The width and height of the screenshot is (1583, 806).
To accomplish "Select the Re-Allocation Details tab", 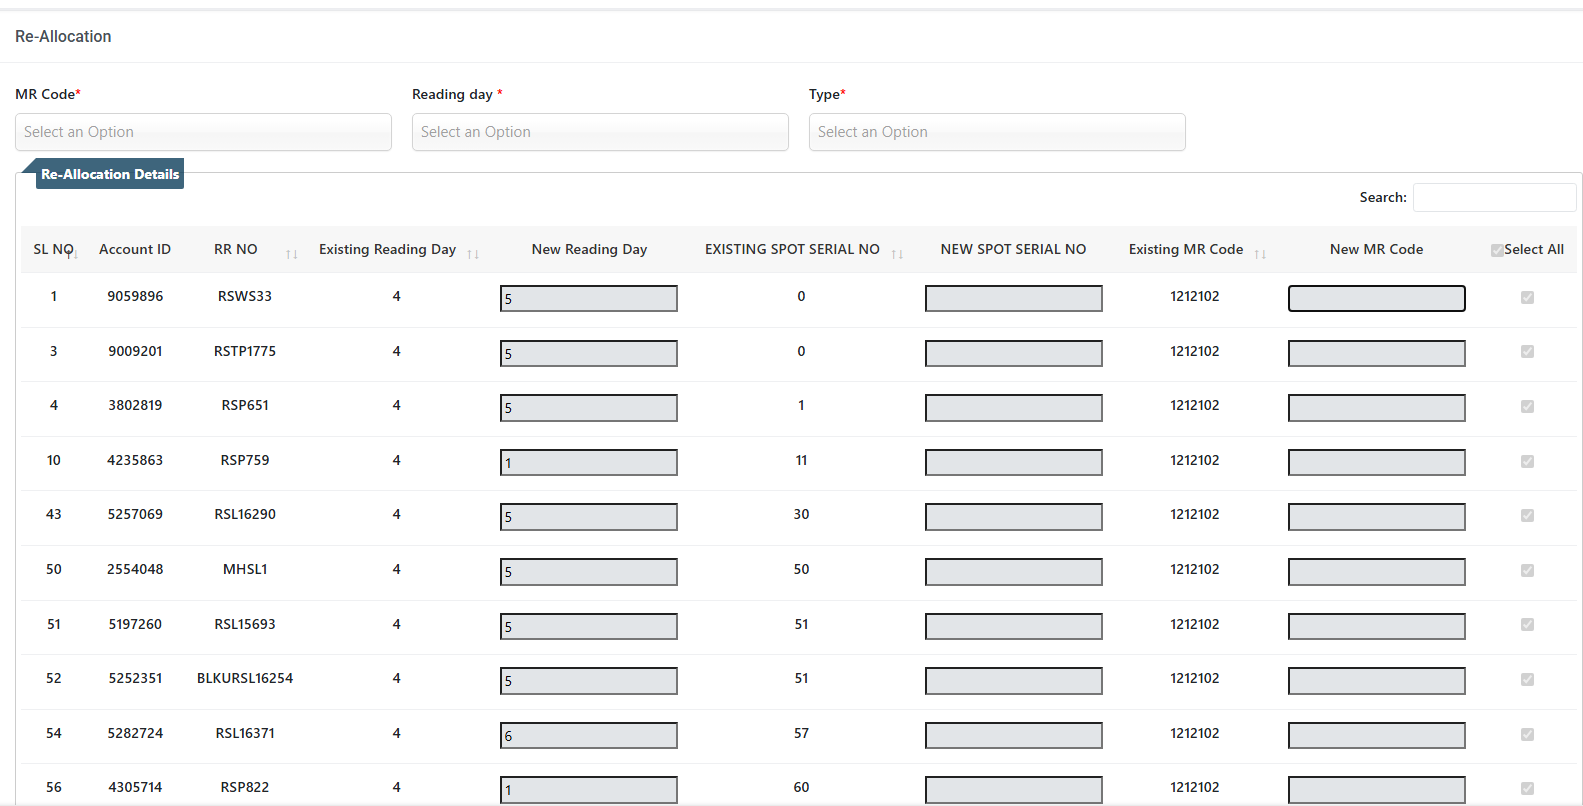I will (x=110, y=174).
